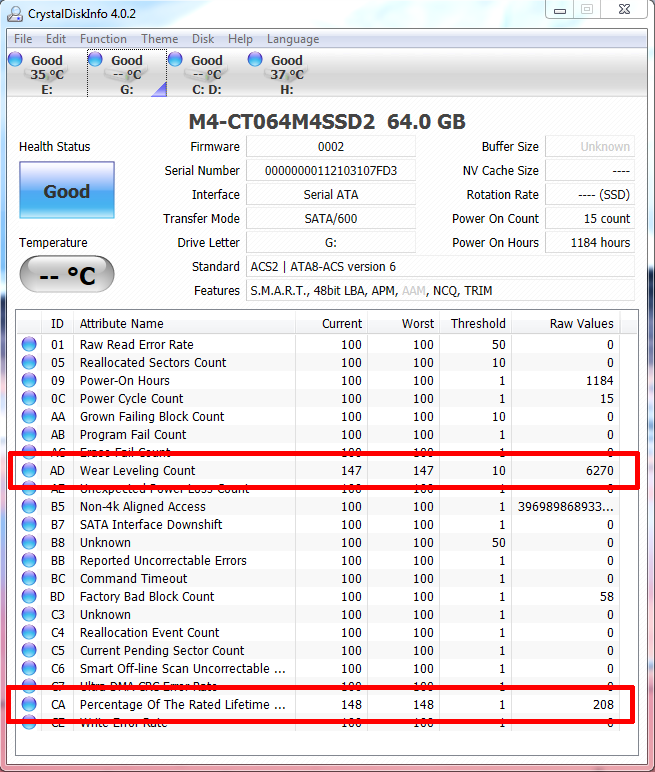This screenshot has width=655, height=772.
Task: Click the Standard field ACS2 | ATA8-ACS
Action: click(x=440, y=267)
